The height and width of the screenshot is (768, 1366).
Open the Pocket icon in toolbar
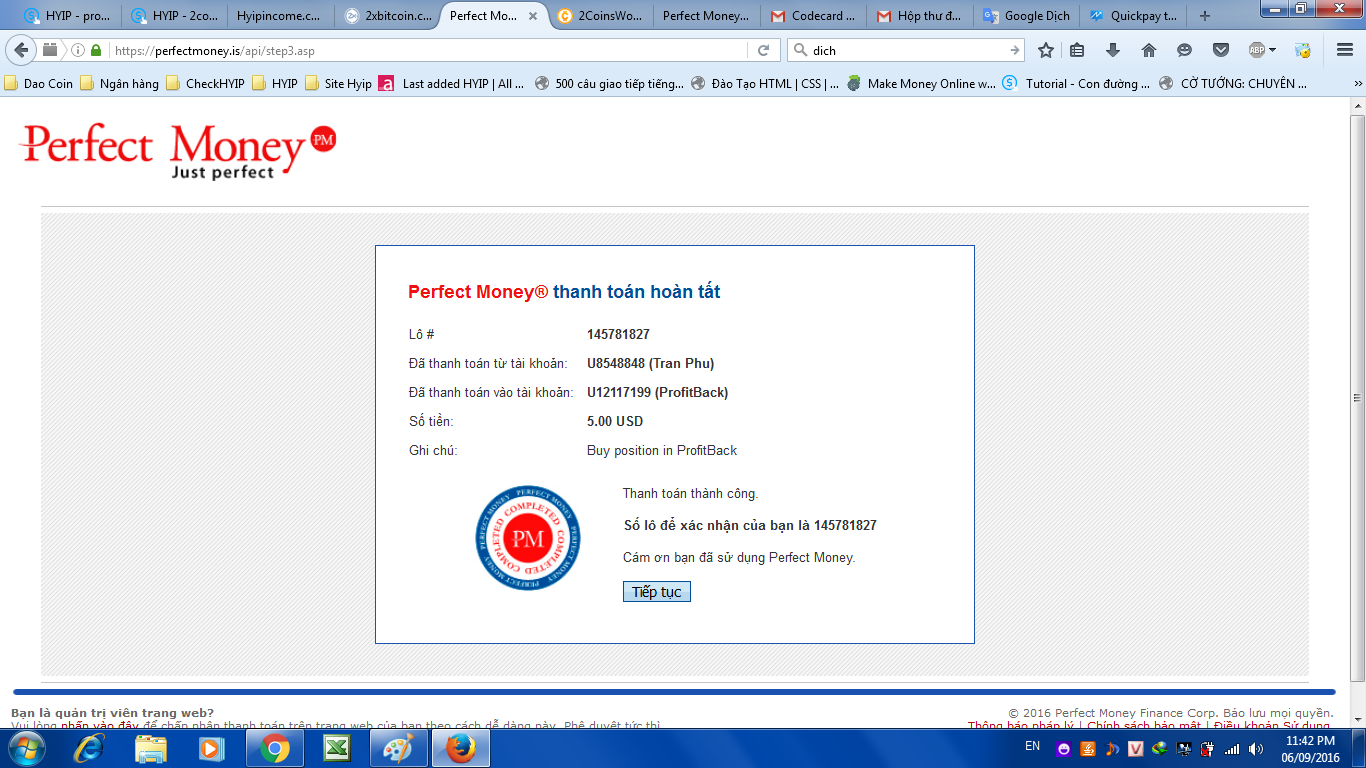(x=1221, y=50)
